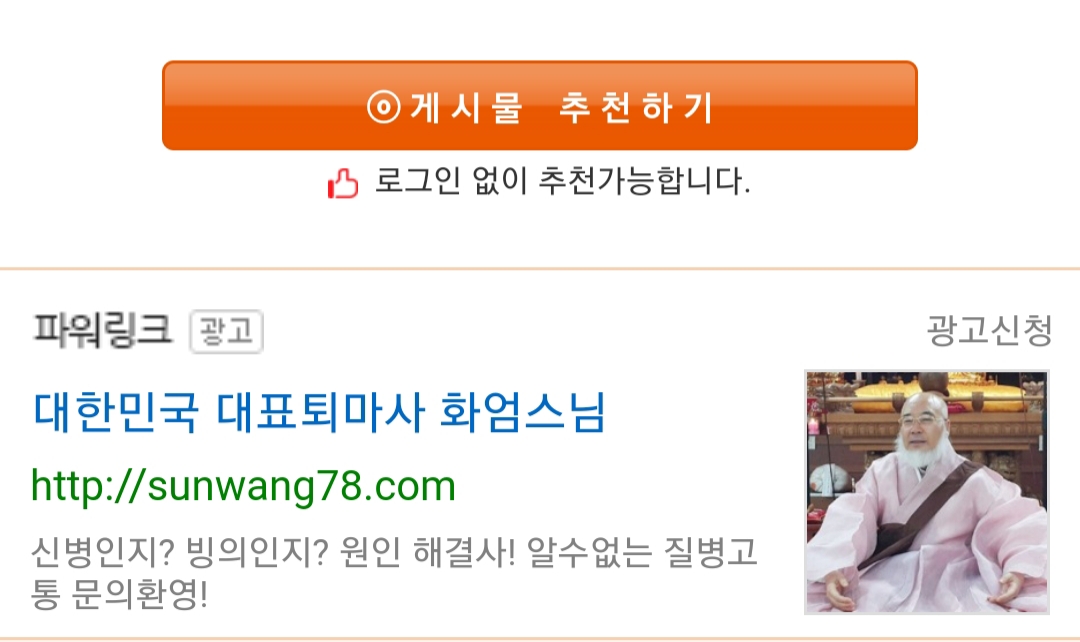The image size is (1080, 642).
Task: Click the sunwang78 domain text
Action: (x=254, y=486)
